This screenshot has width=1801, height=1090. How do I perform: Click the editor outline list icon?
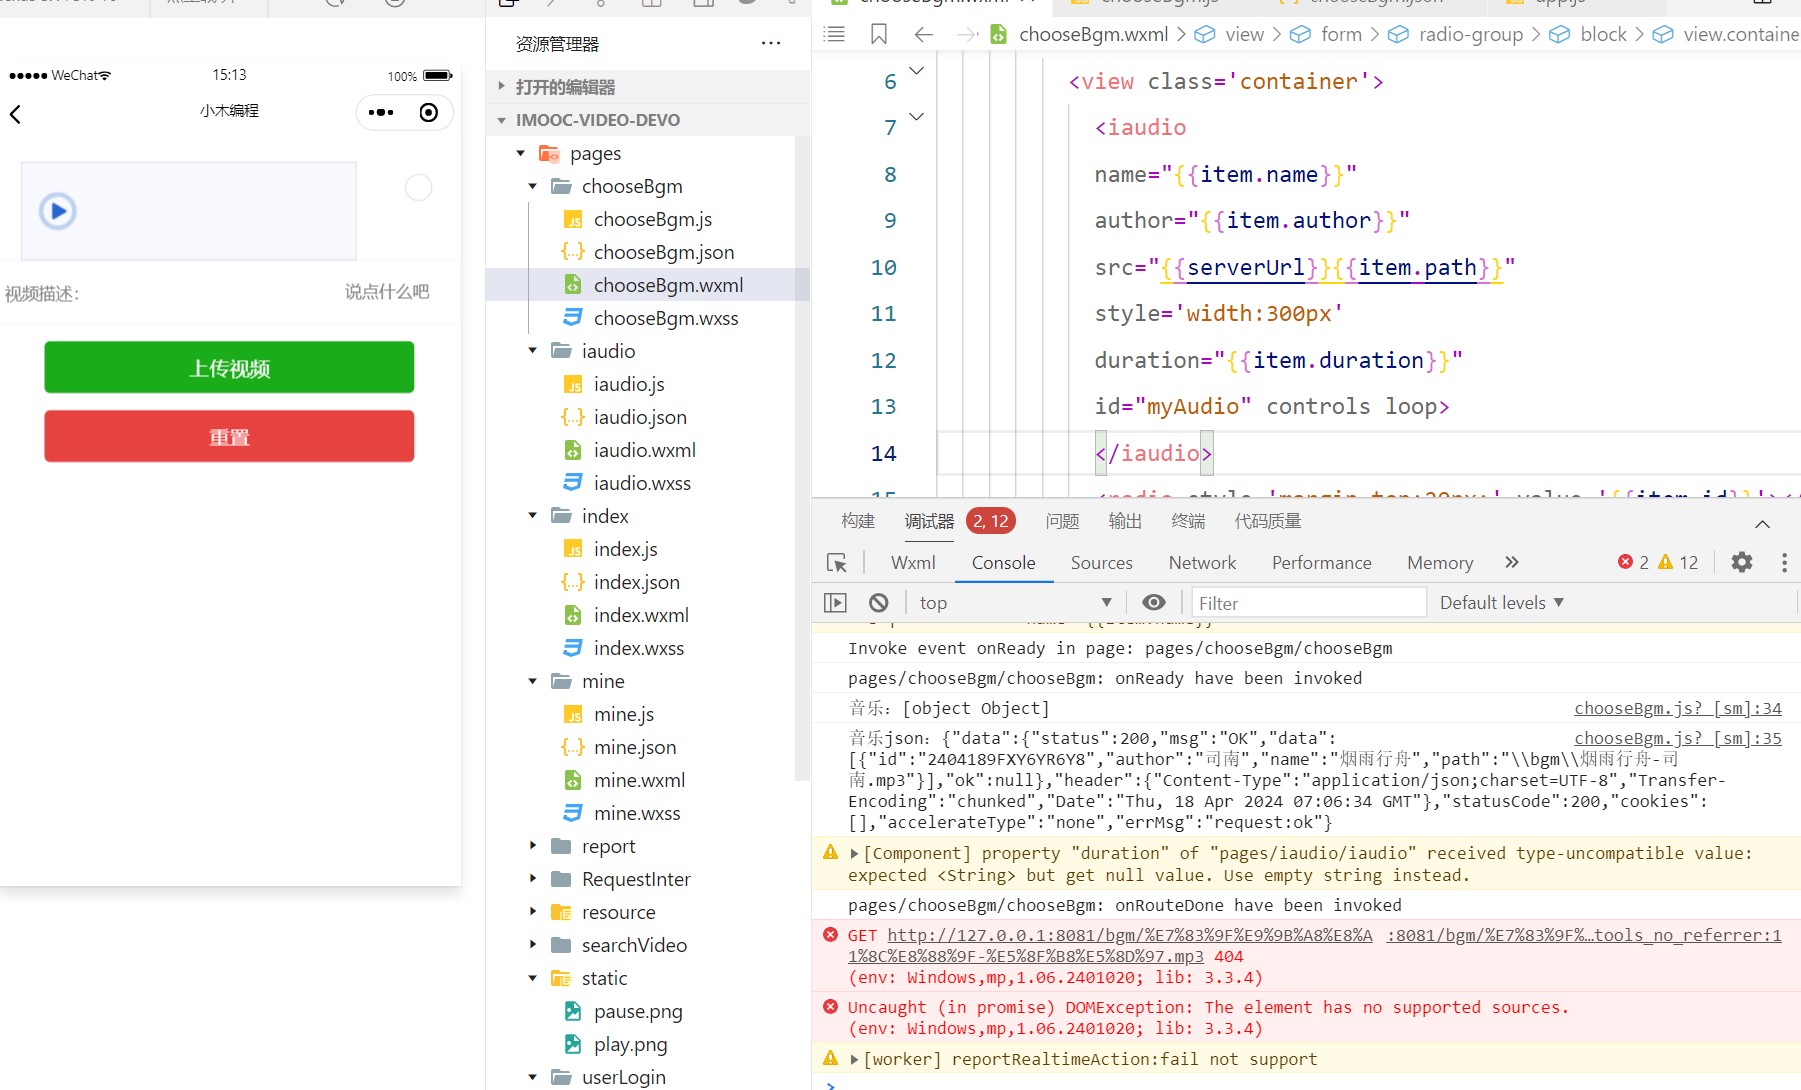(834, 34)
